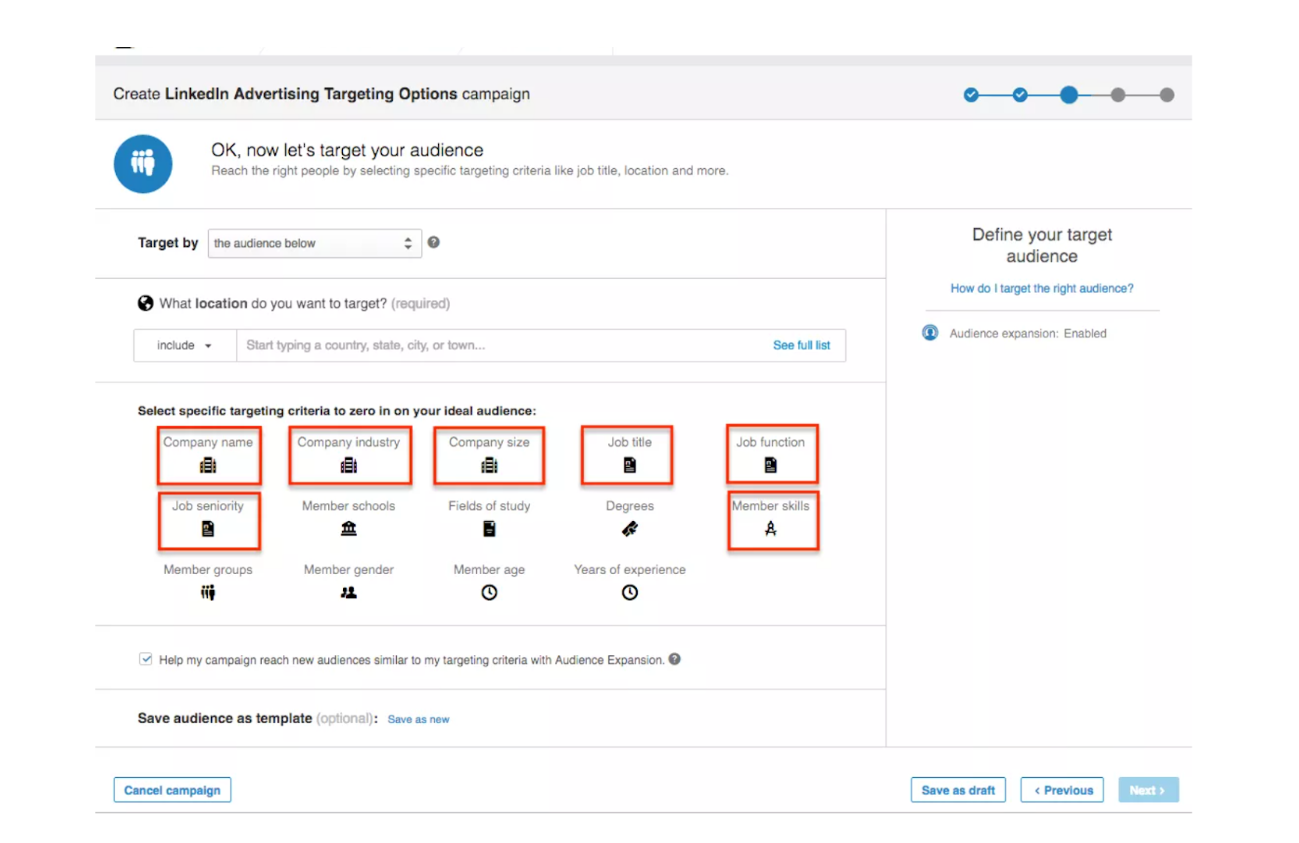Click the Years of experience clock icon
This screenshot has width=1299, height=843.
(630, 593)
